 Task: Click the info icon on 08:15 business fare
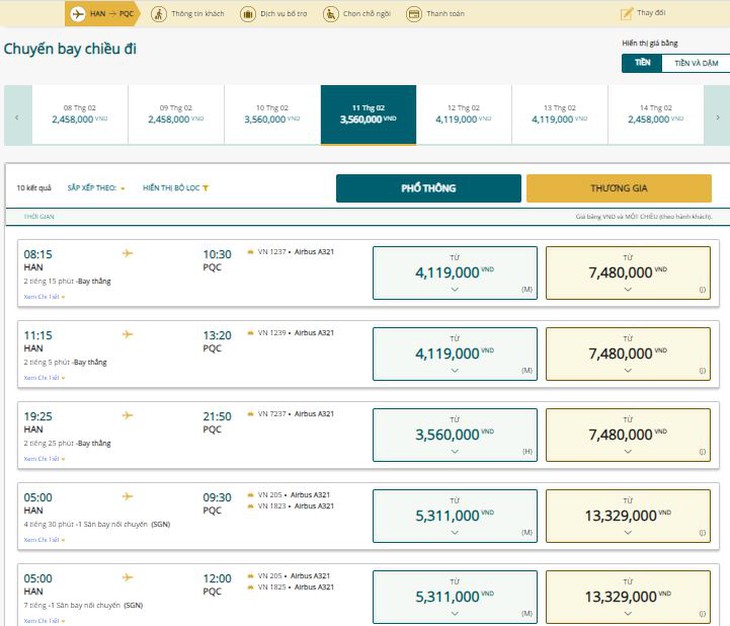pos(702,289)
